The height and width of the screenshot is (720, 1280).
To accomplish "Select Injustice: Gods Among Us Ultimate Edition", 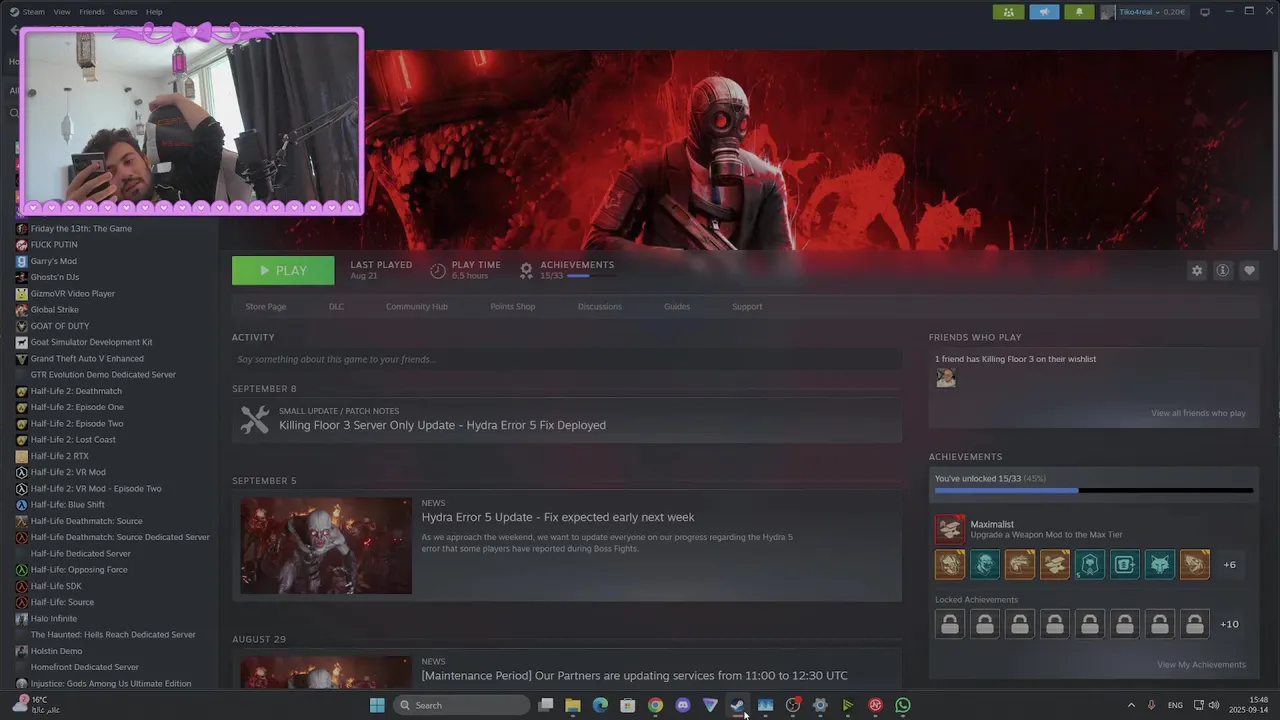I will pyautogui.click(x=111, y=684).
